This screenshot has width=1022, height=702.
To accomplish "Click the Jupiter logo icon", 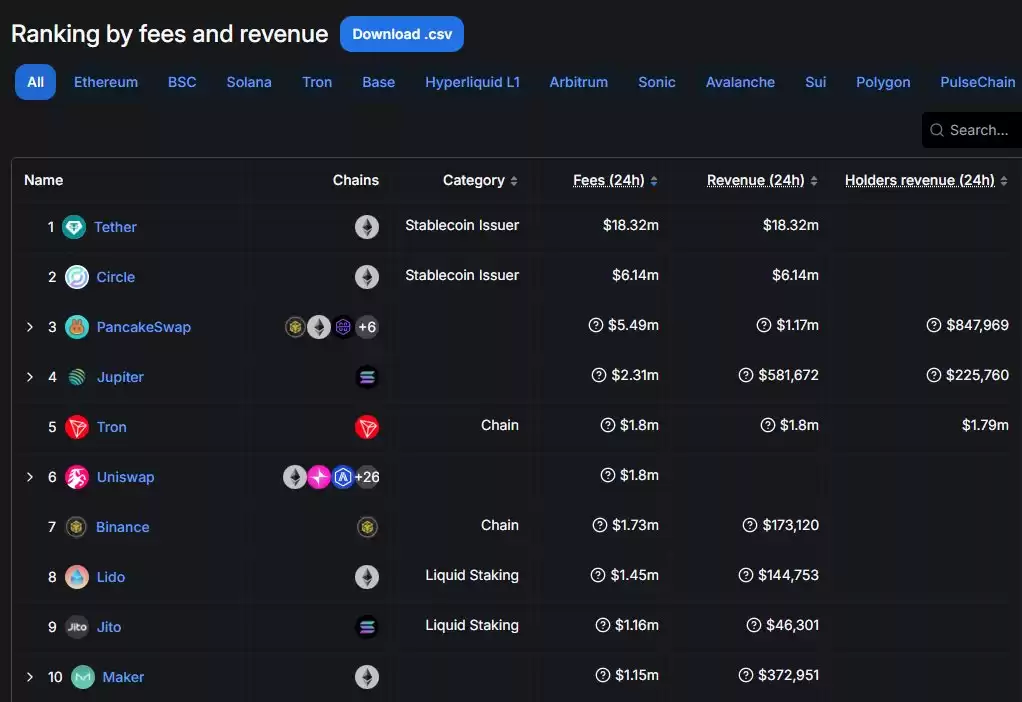I will [x=77, y=377].
